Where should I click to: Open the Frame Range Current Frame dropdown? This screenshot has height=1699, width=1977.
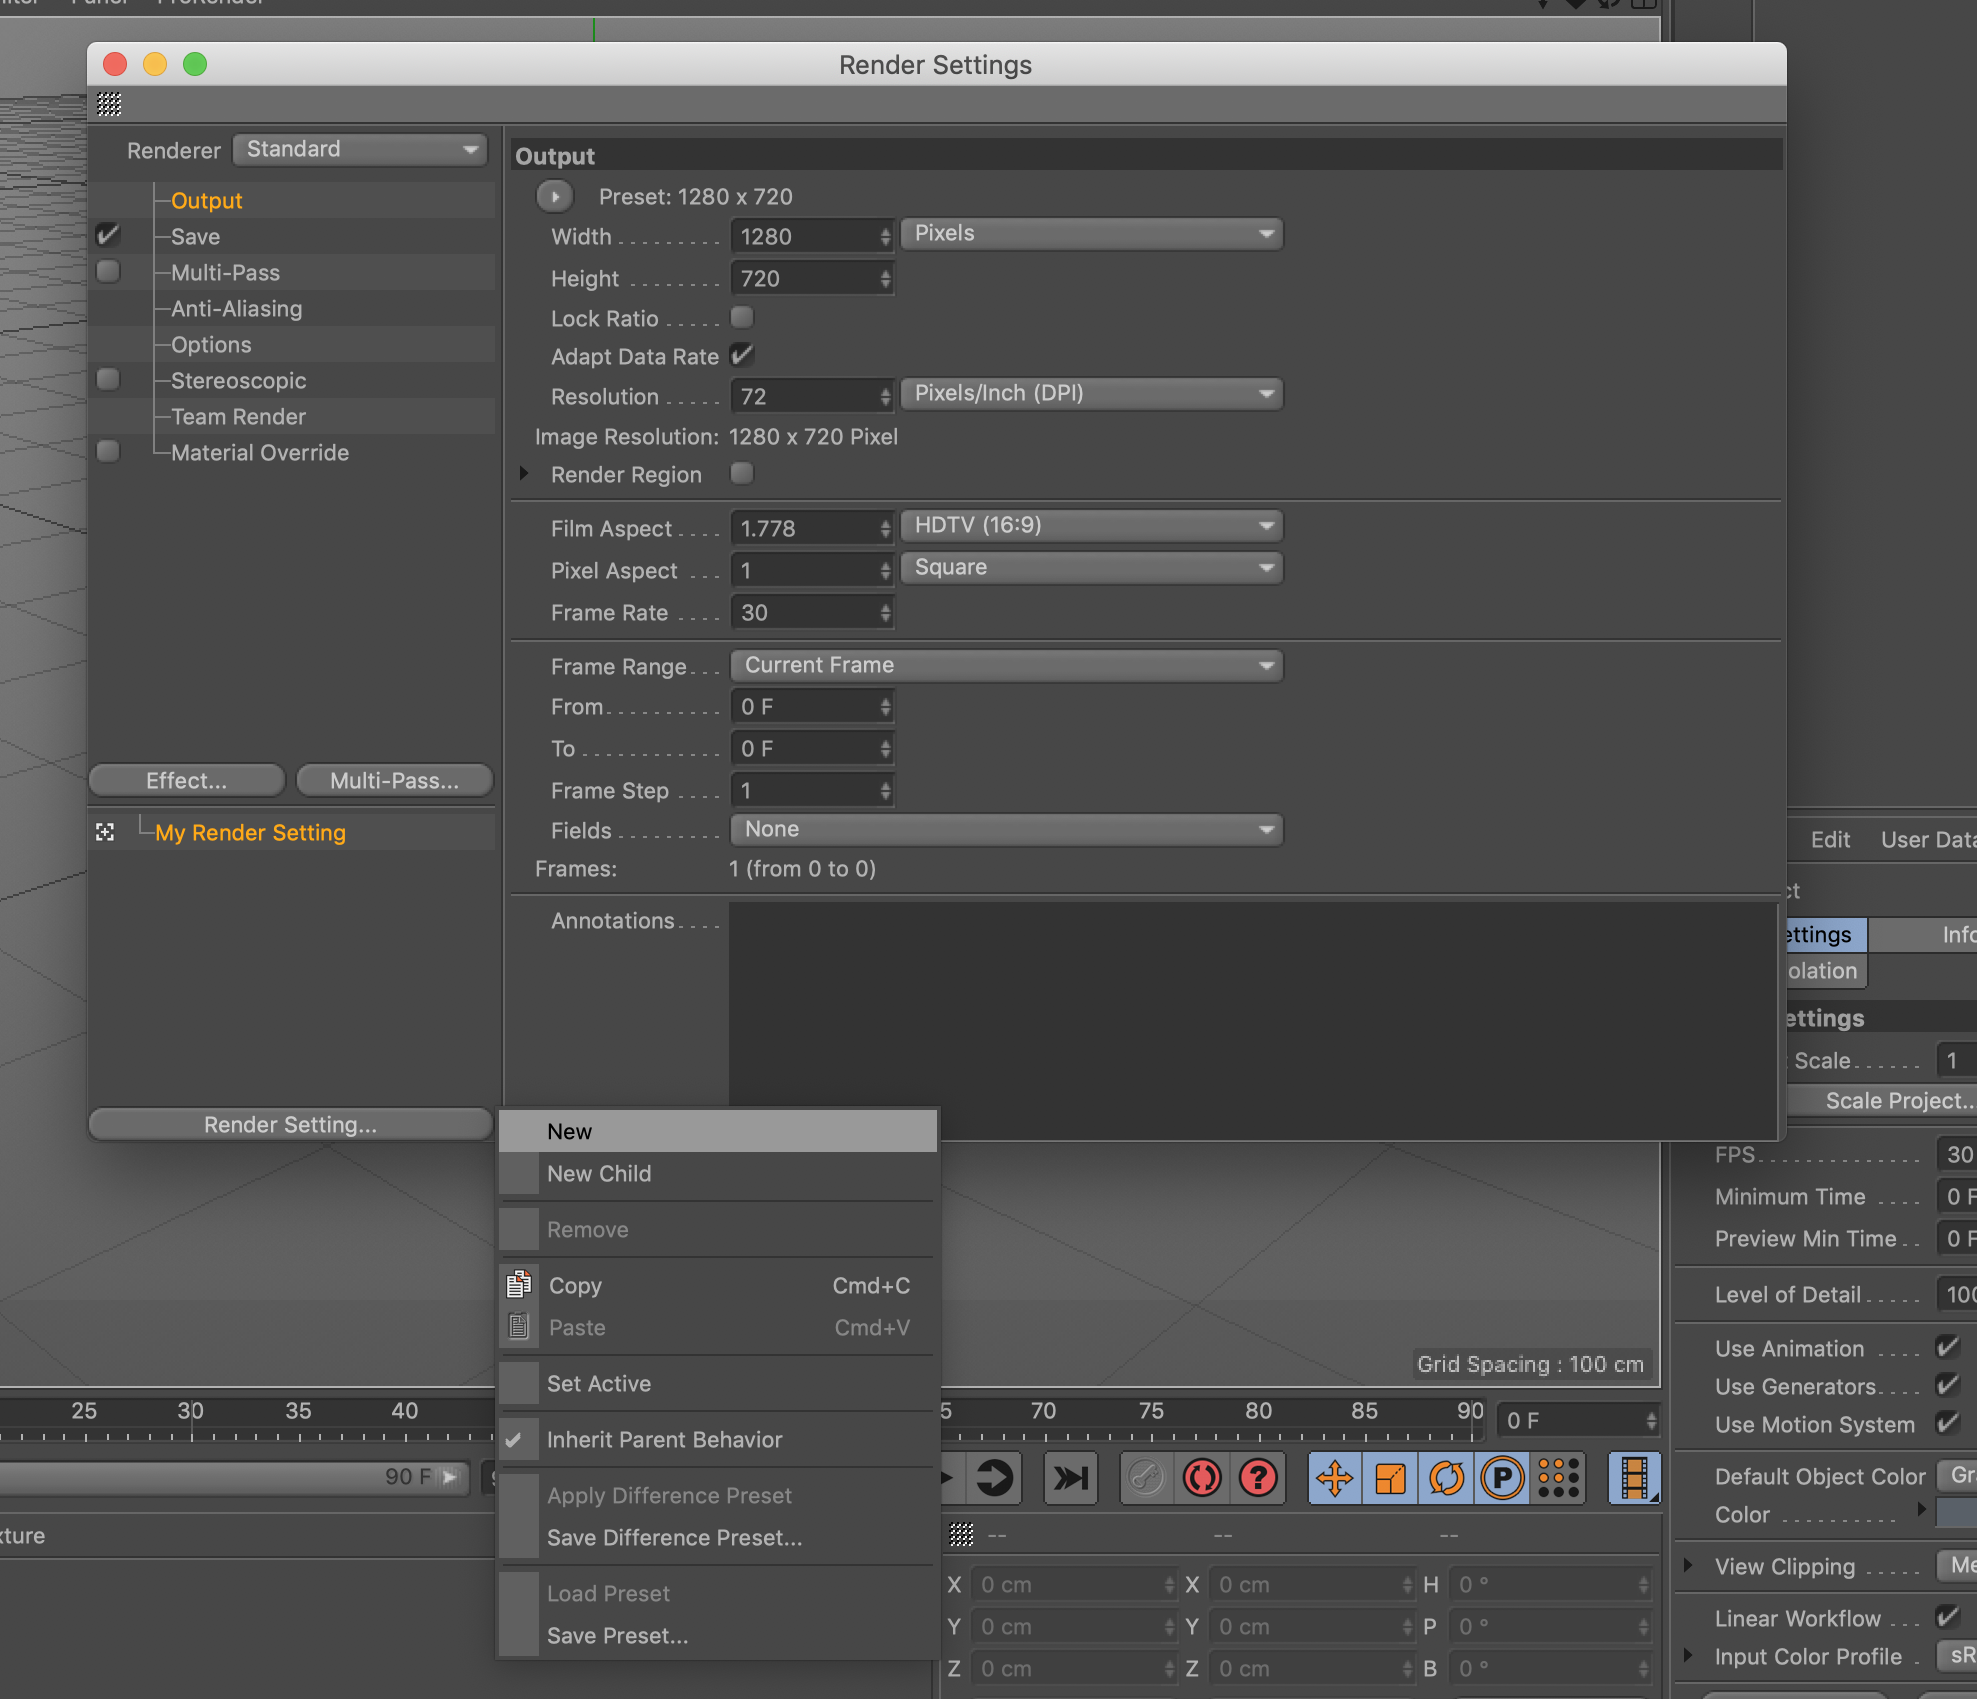(1006, 666)
